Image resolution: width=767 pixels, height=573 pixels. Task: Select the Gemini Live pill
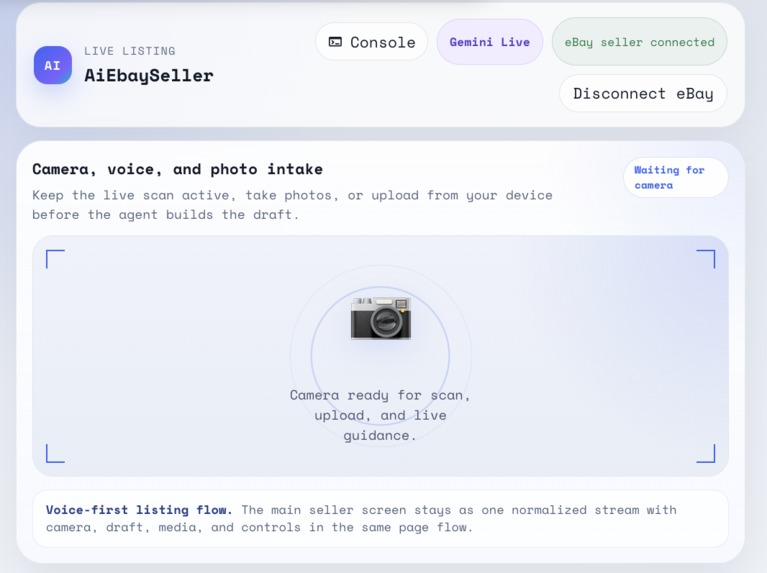490,42
